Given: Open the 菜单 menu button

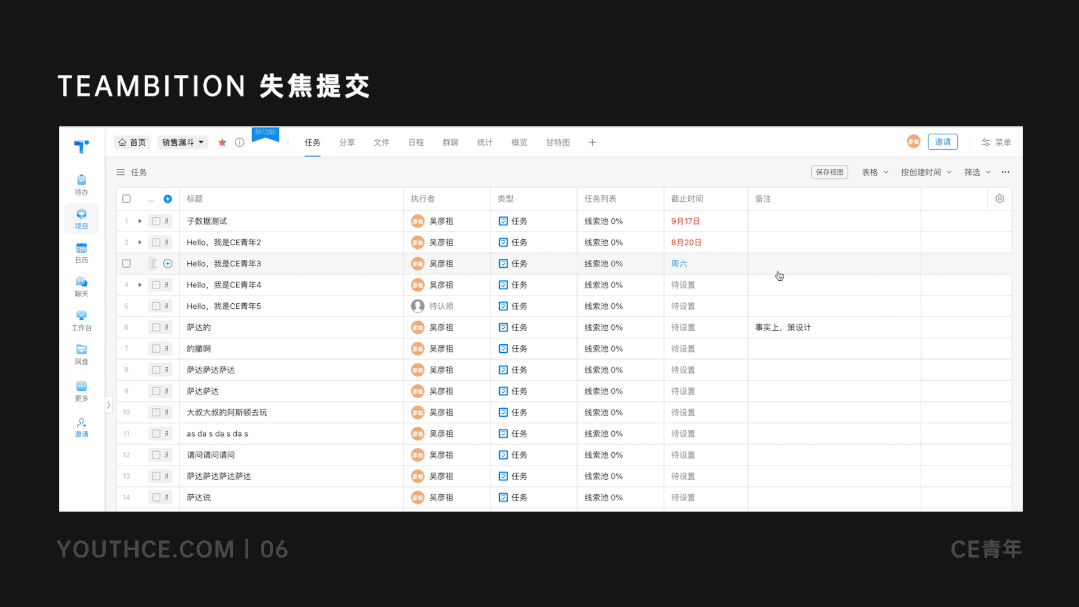Looking at the screenshot, I should coord(996,142).
